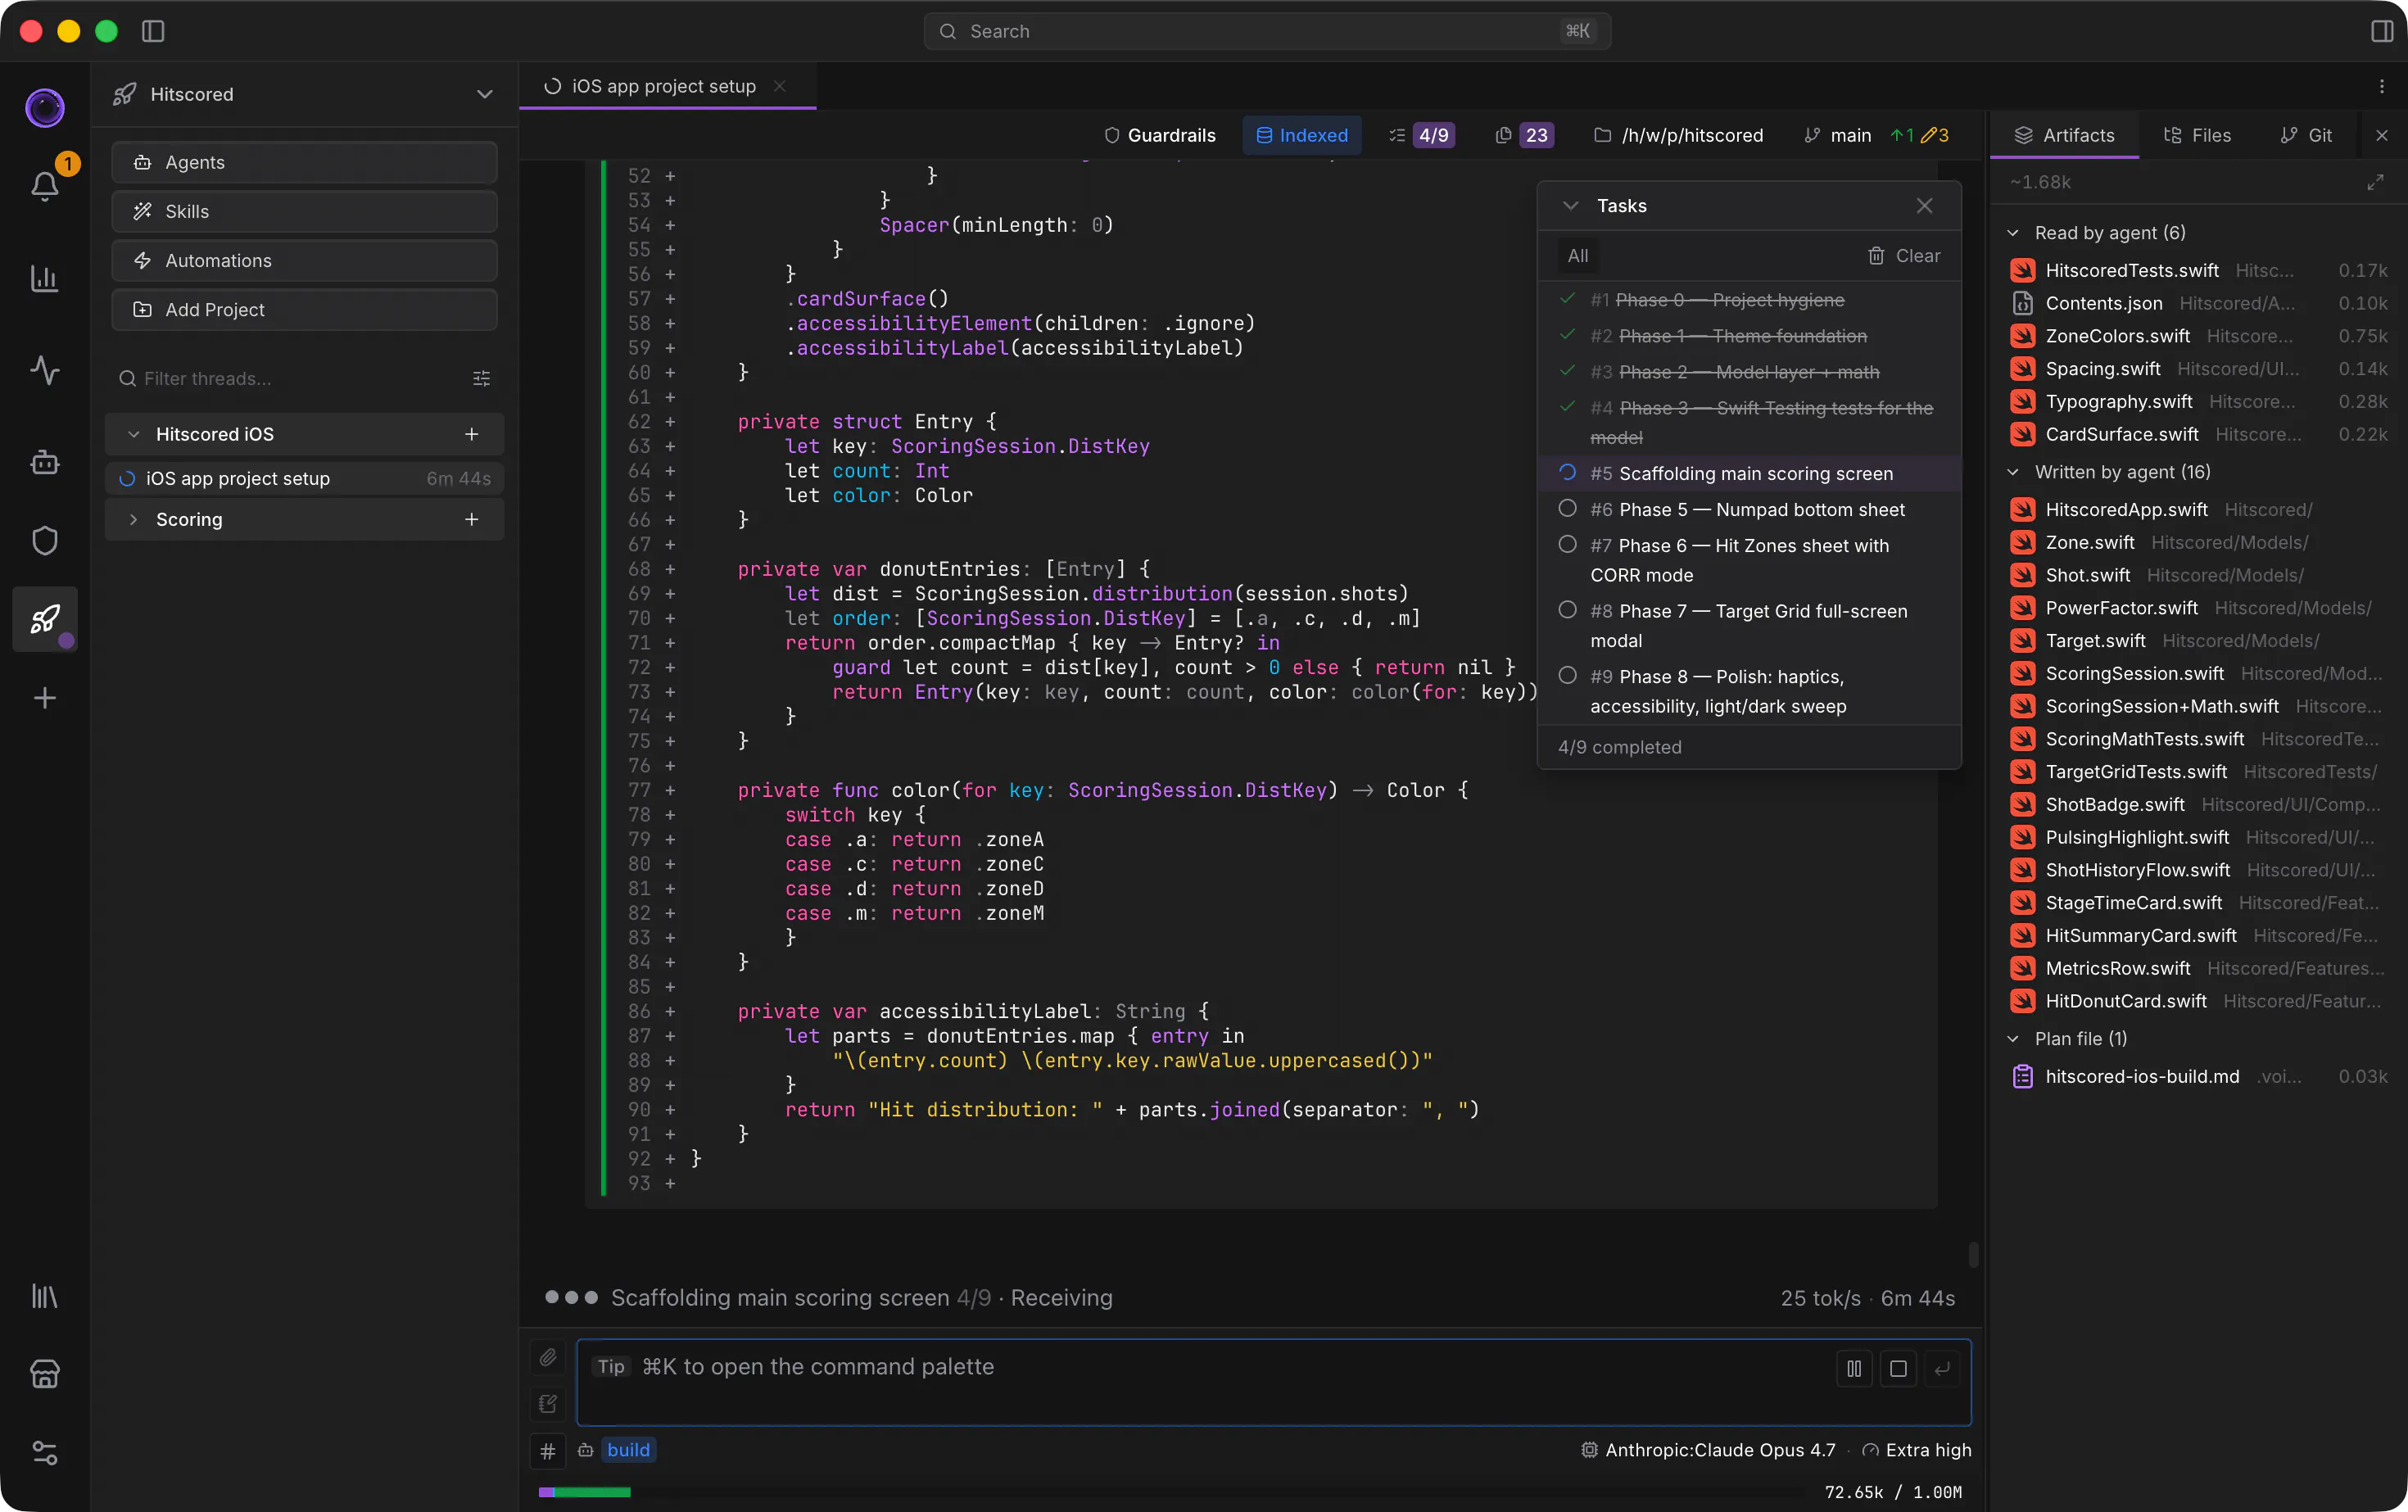Open the storefront marketplace icon
This screenshot has height=1512, width=2408.
pos(45,1374)
